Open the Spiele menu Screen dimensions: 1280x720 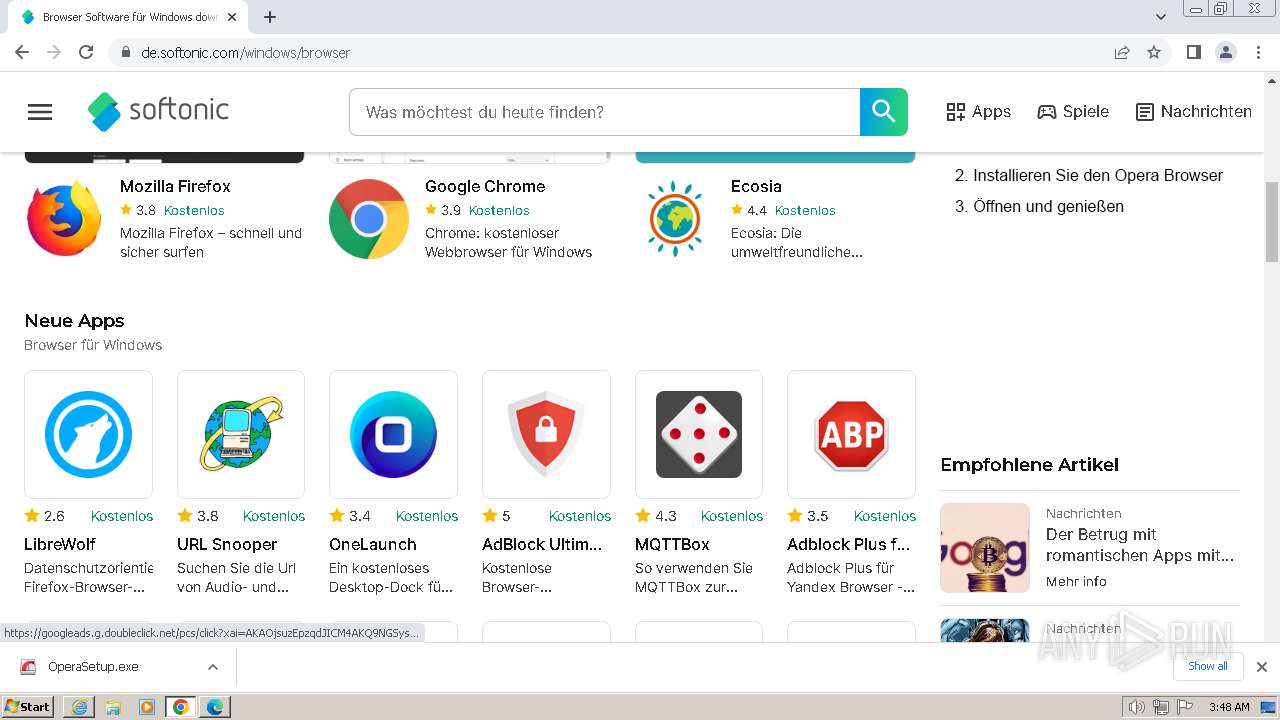tap(1073, 112)
